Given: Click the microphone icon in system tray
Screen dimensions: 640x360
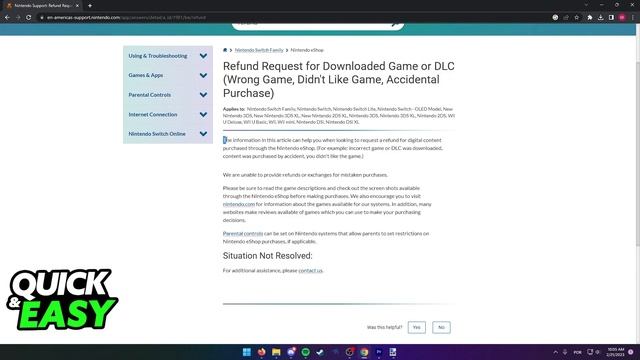Looking at the screenshot, I should (565, 352).
